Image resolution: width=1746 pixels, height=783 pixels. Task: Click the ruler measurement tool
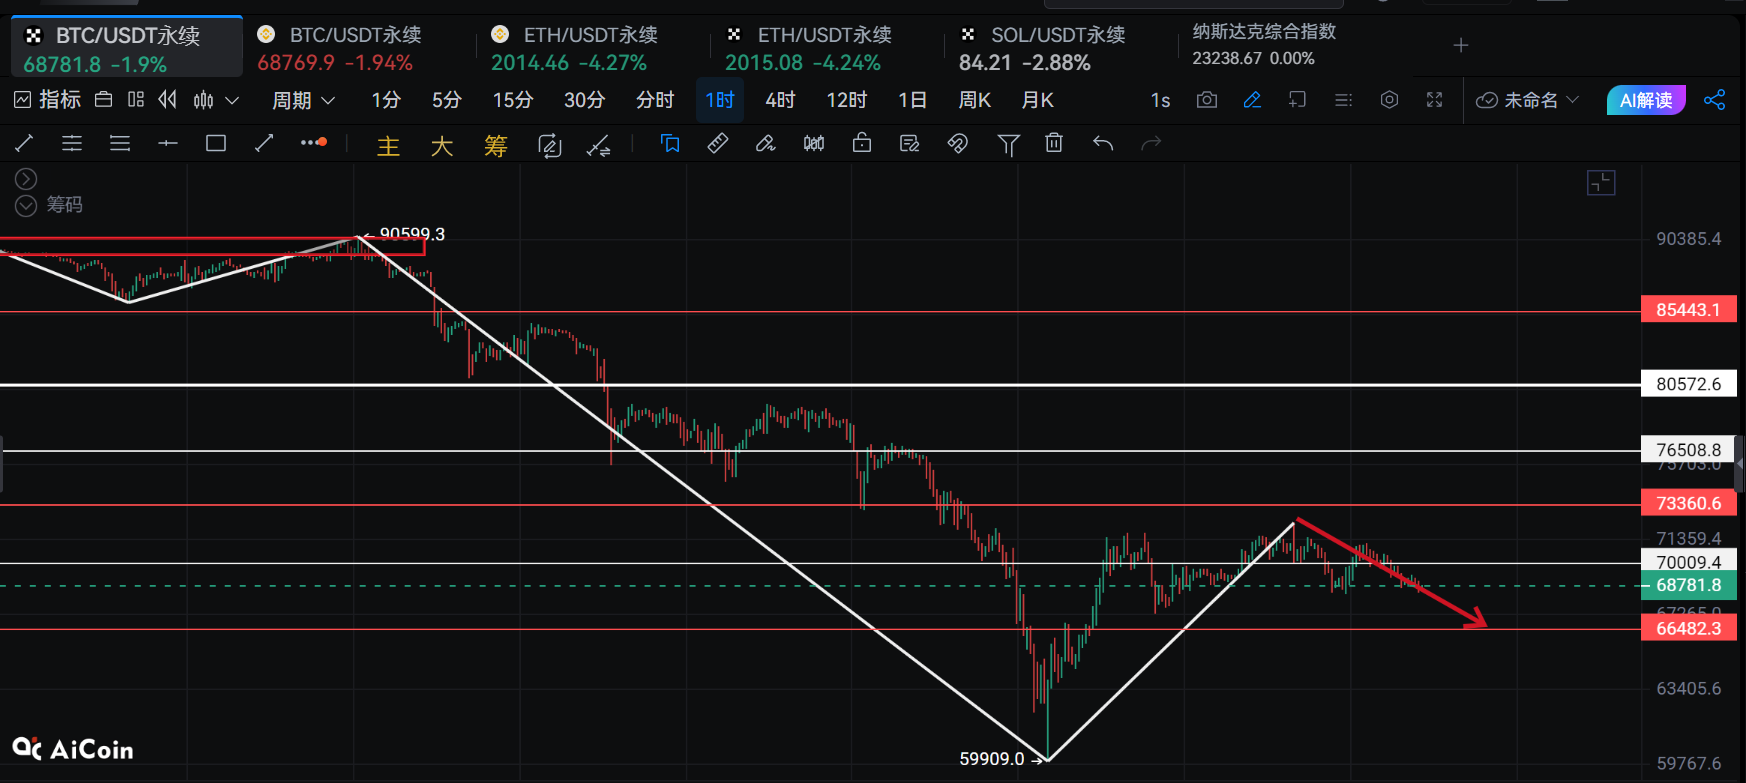[x=717, y=144]
